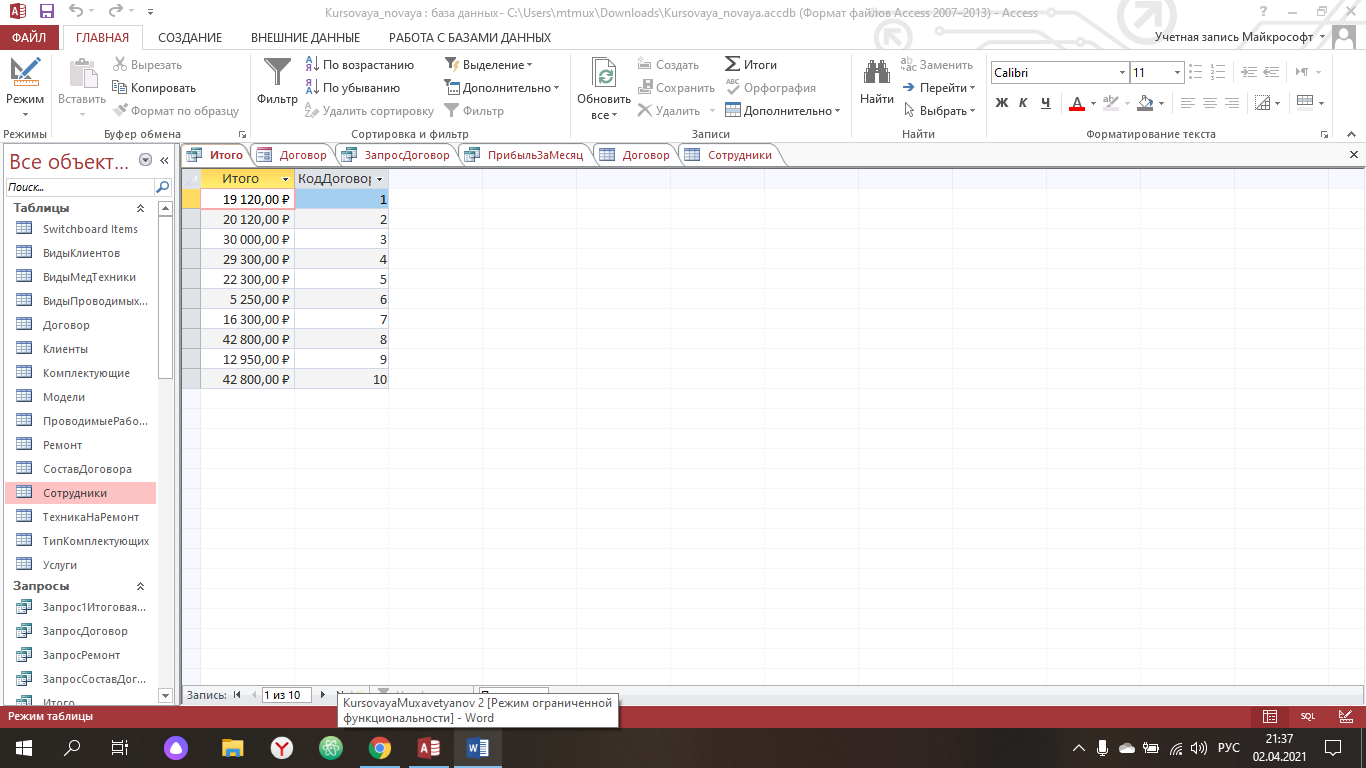Sort records По возрастанию
The height and width of the screenshot is (768, 1366).
(359, 65)
